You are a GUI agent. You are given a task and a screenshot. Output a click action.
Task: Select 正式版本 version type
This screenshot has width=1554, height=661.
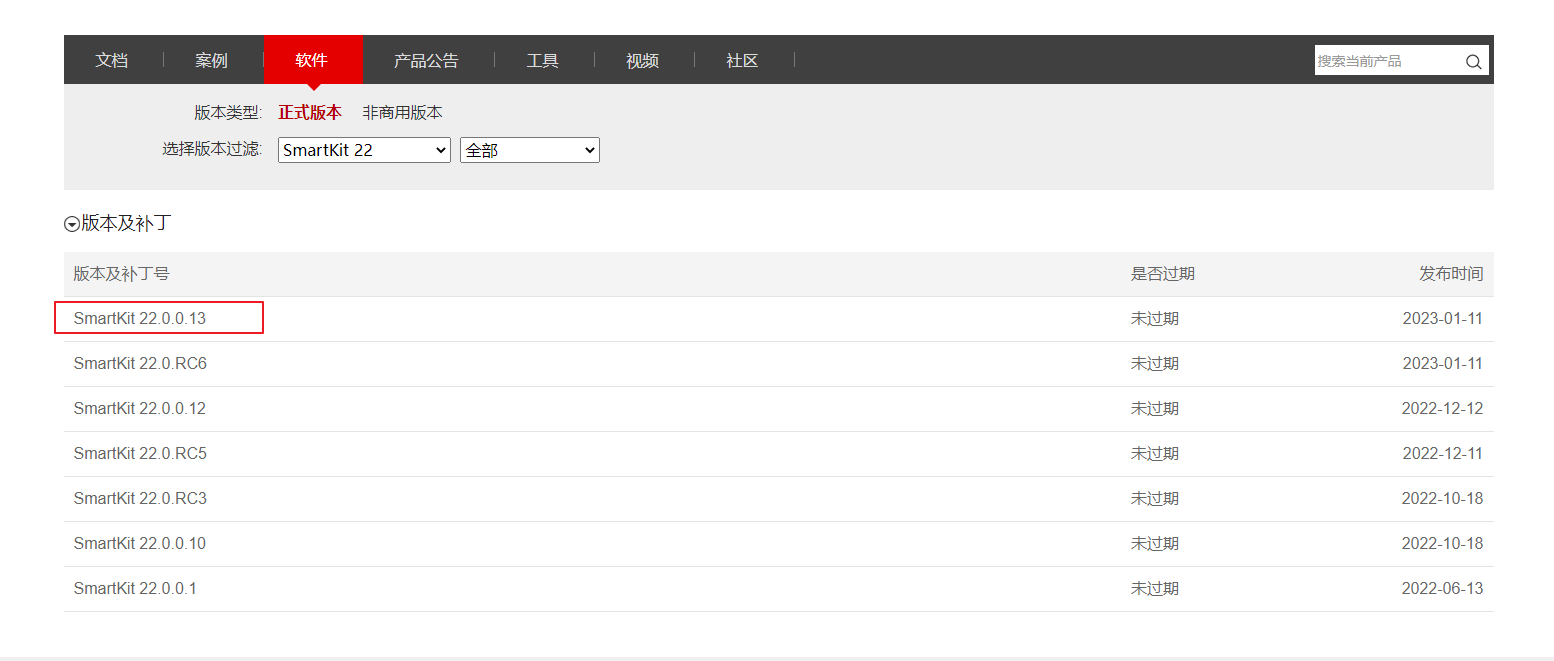(x=310, y=113)
